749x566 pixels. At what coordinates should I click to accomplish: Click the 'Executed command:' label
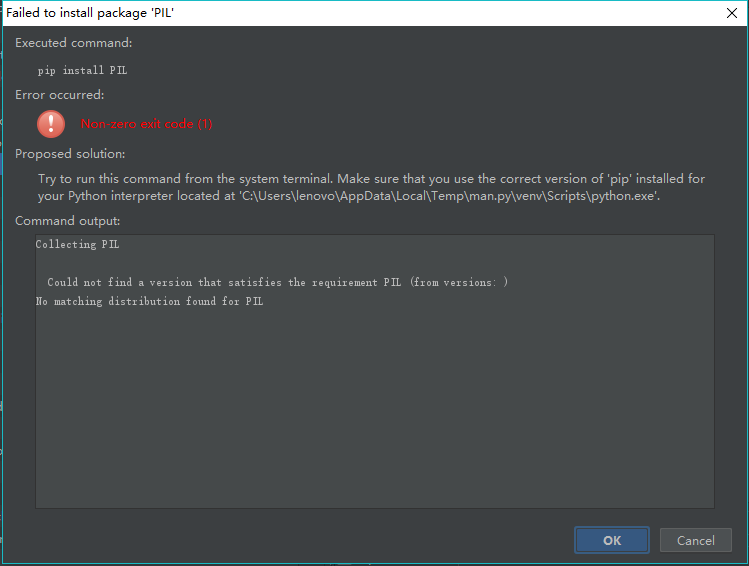(74, 43)
